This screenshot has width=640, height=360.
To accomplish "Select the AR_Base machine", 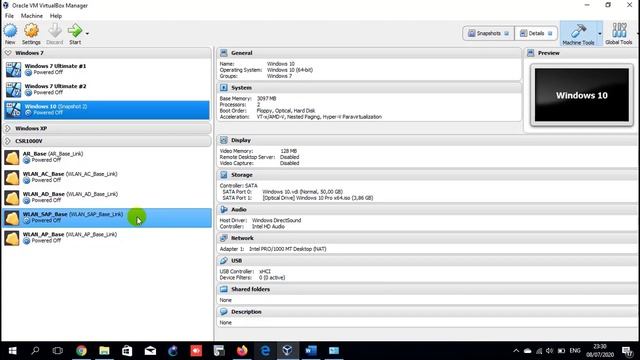I will (107, 157).
